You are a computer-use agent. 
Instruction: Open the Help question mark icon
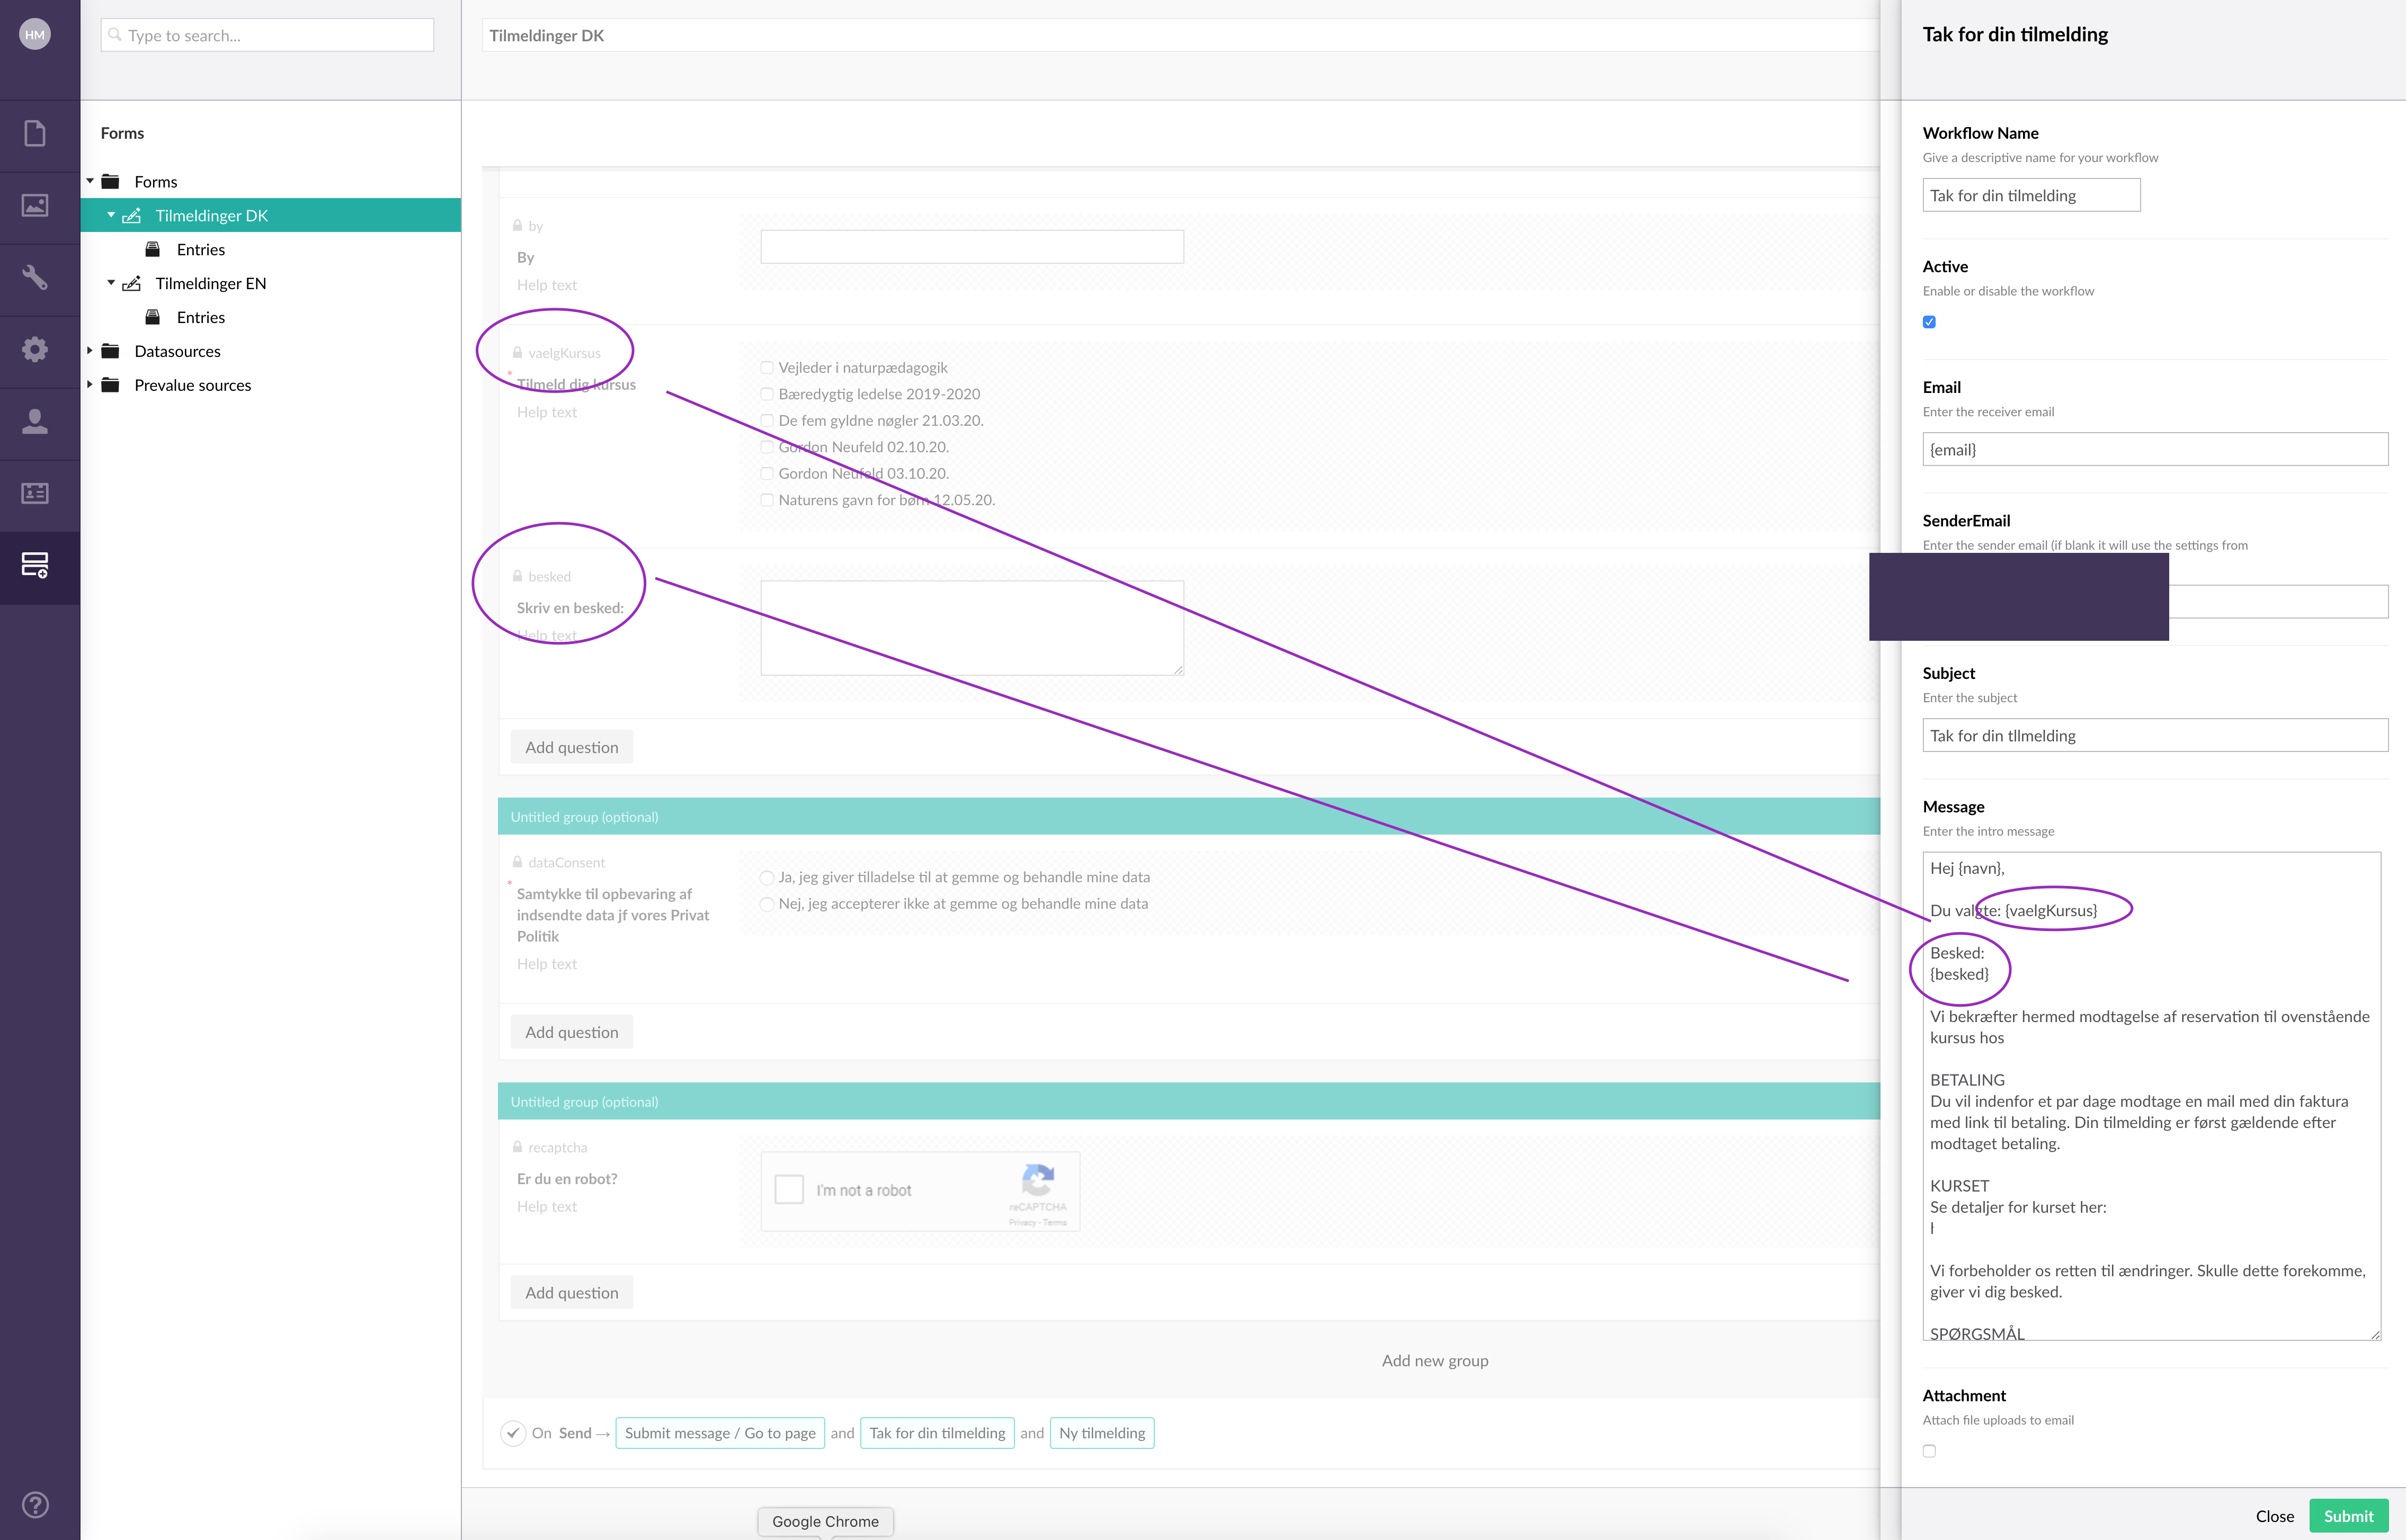pyautogui.click(x=35, y=1504)
